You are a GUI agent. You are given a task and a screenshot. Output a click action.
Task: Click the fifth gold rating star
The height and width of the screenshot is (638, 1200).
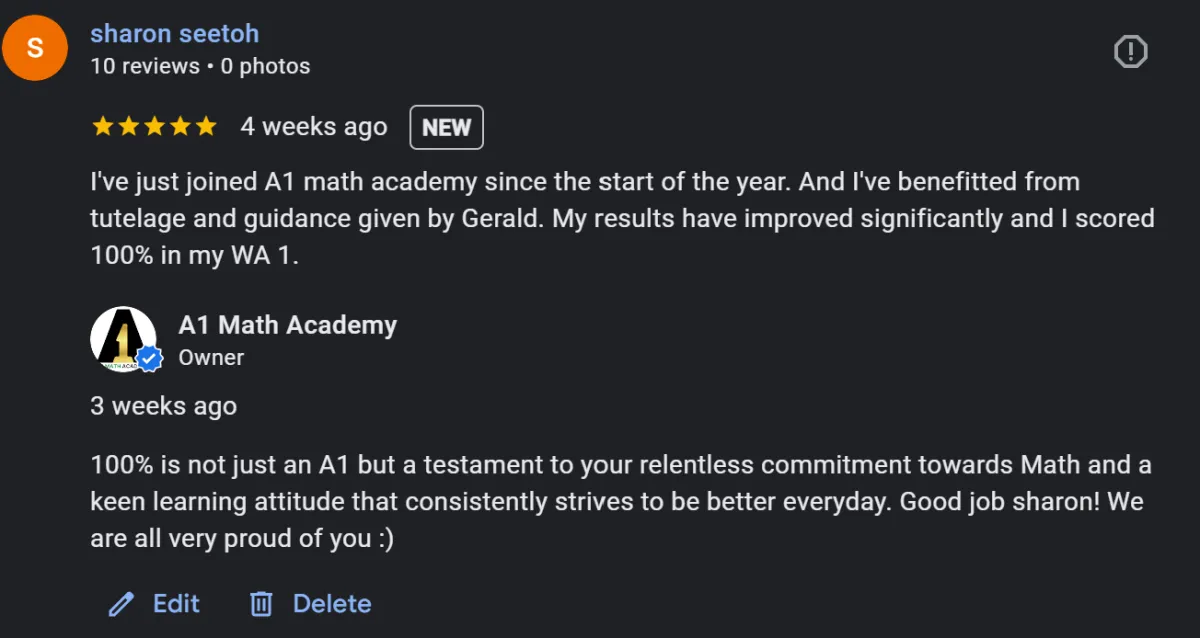click(x=206, y=127)
